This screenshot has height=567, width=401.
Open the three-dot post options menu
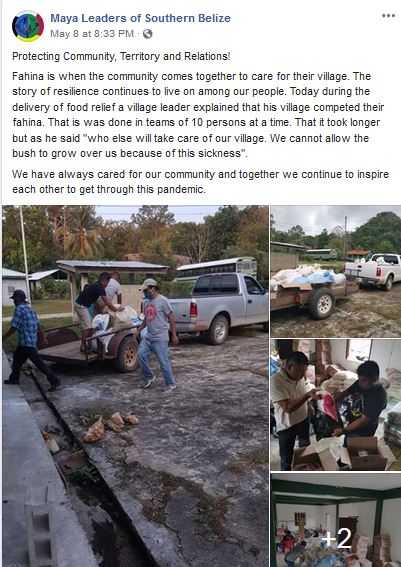click(x=388, y=16)
